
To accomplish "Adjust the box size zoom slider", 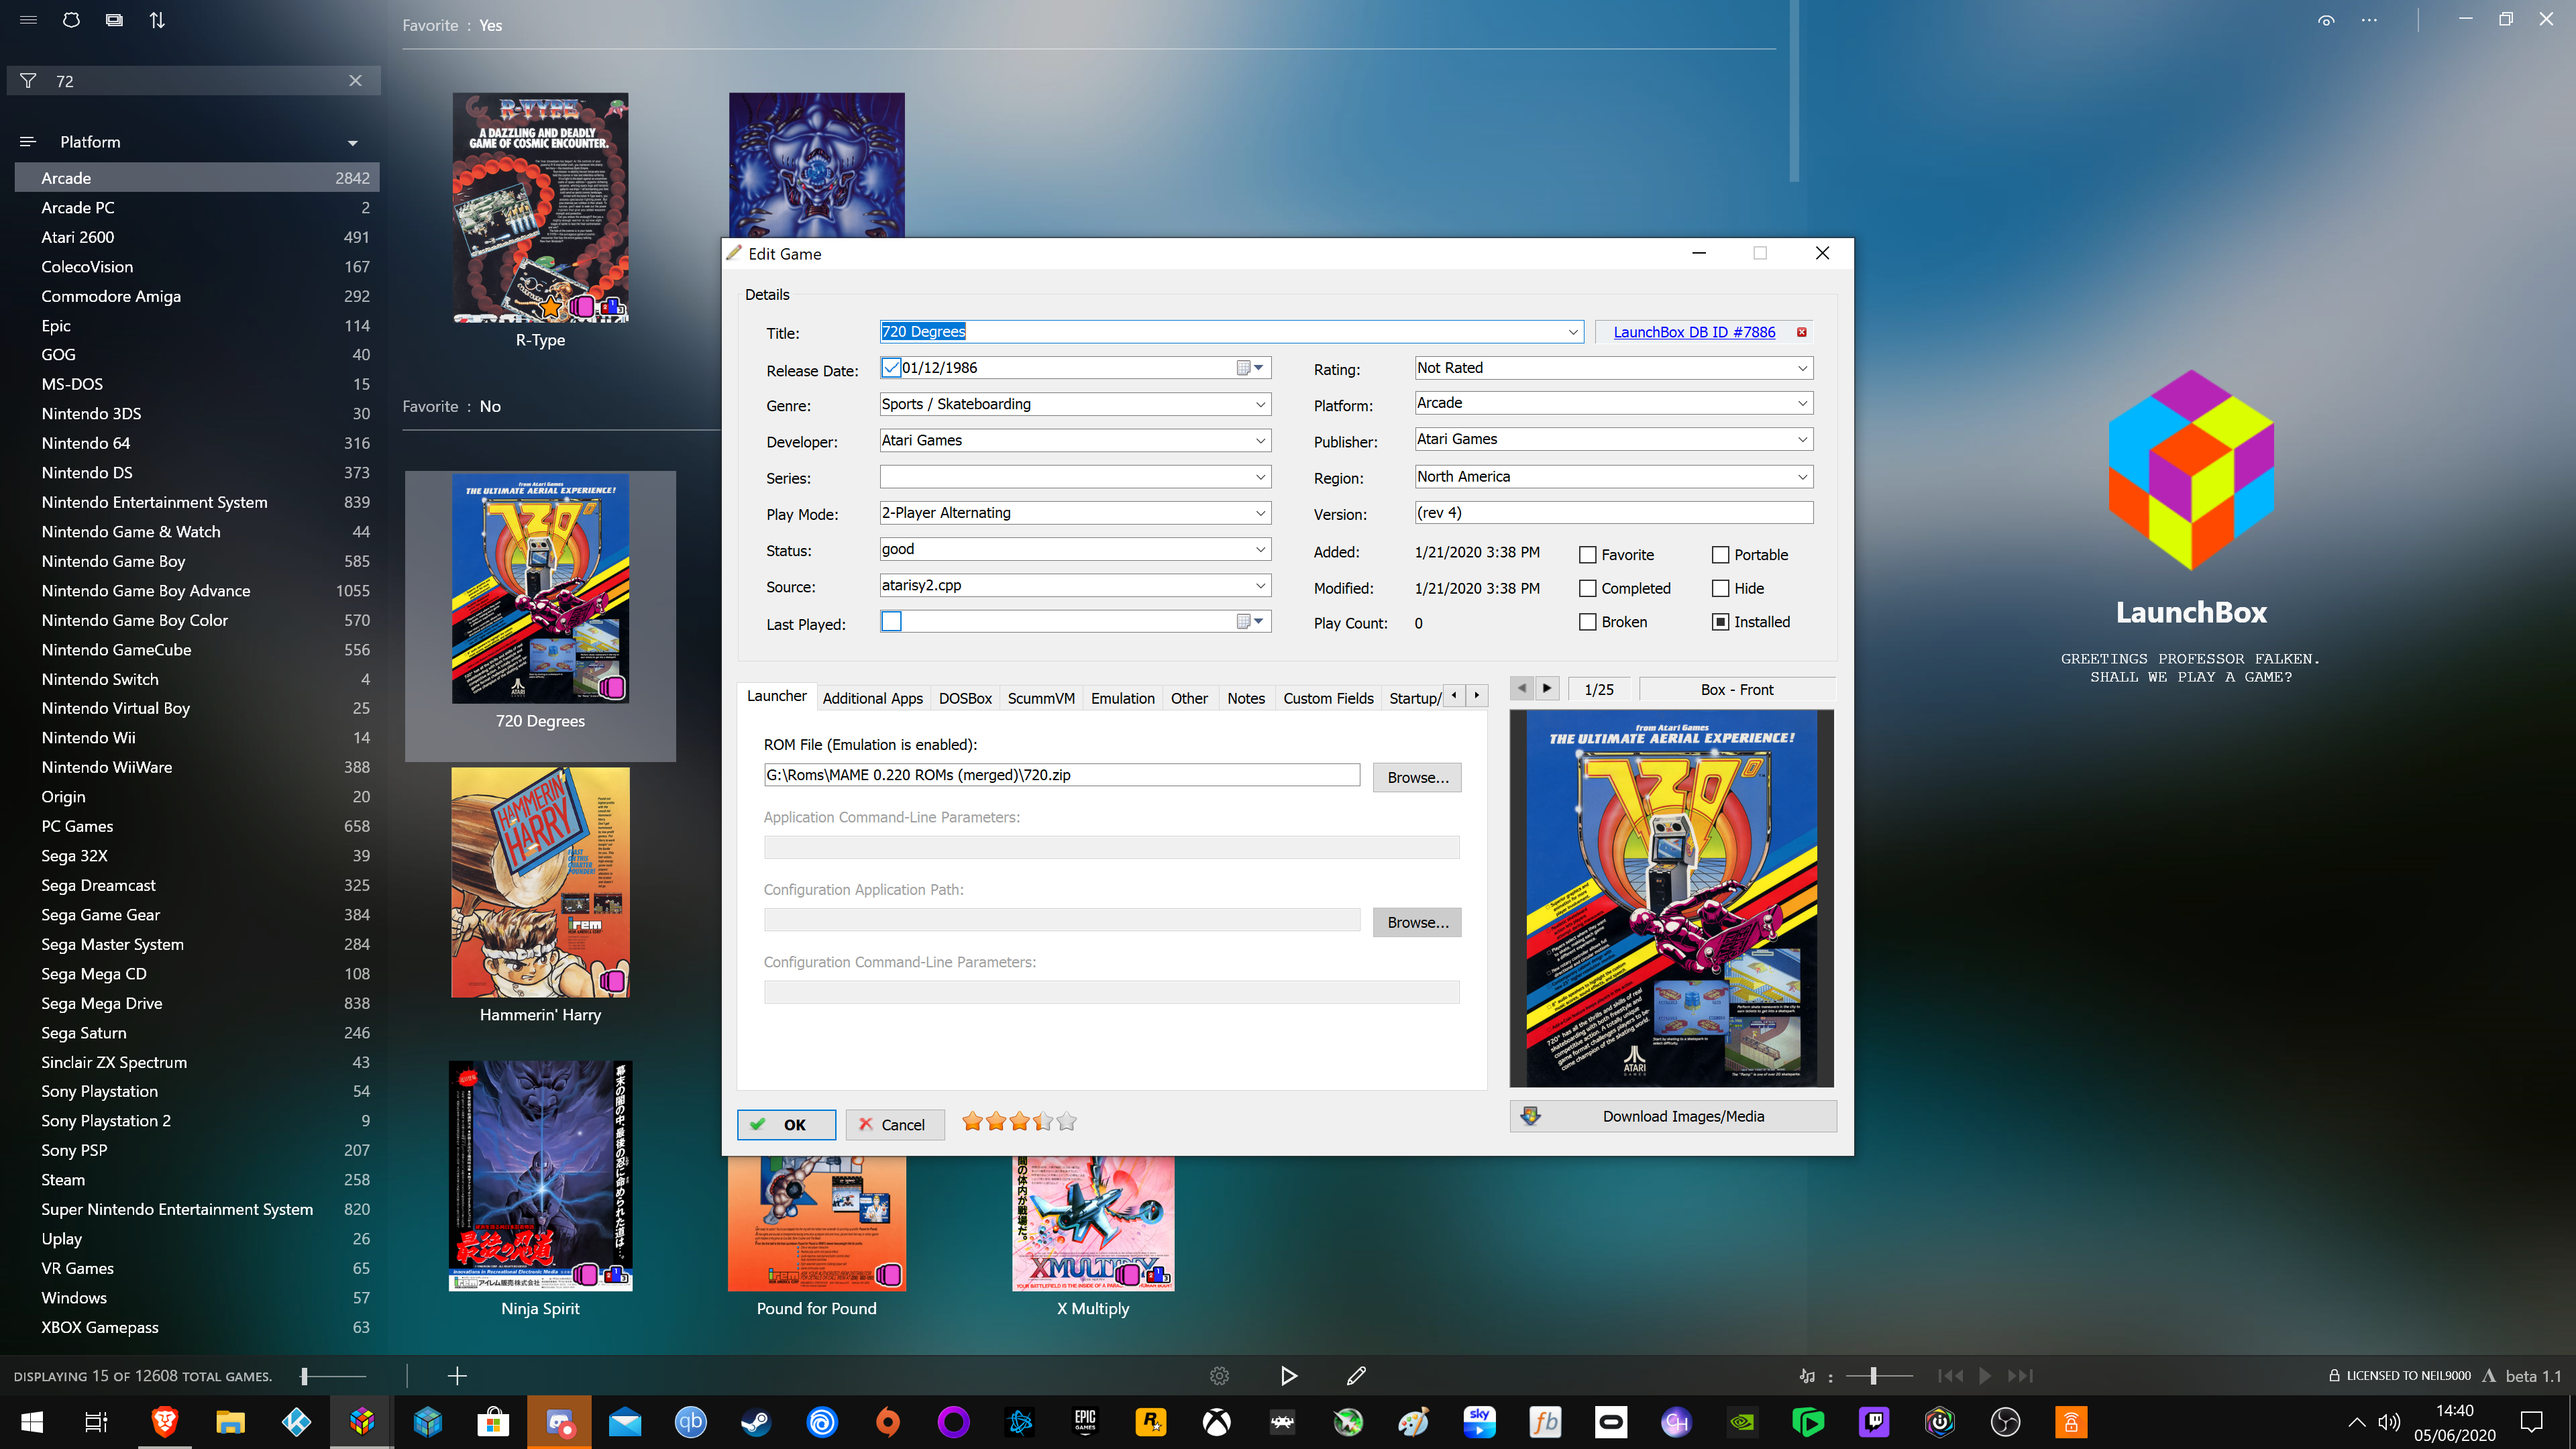I will tap(334, 1377).
